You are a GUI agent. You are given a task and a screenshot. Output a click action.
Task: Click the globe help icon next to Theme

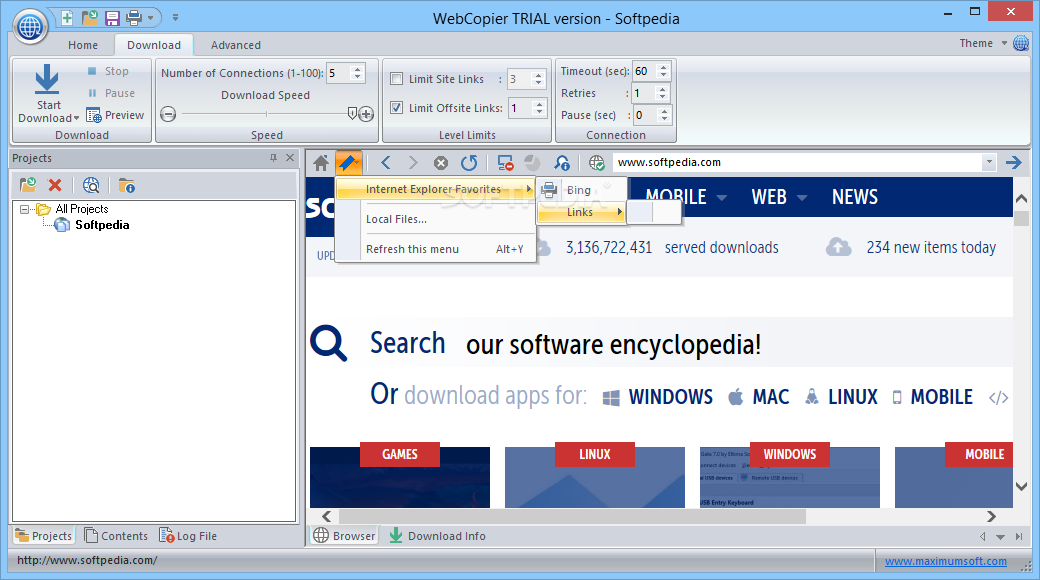(x=1021, y=43)
